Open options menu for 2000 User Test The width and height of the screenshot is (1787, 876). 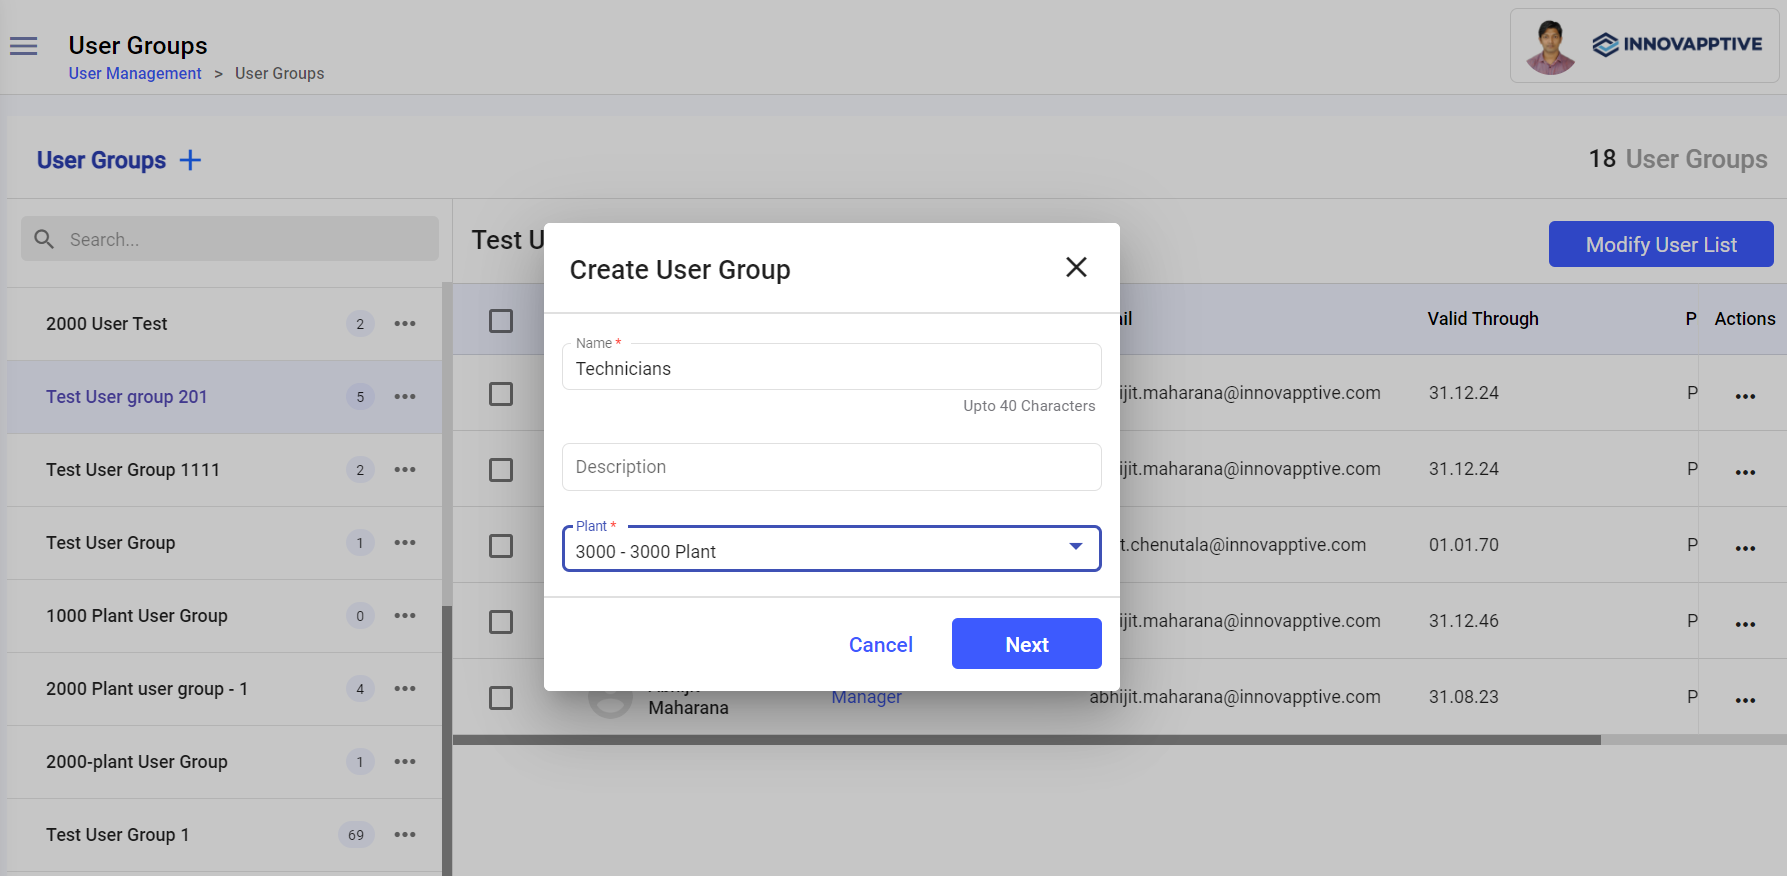pyautogui.click(x=405, y=324)
